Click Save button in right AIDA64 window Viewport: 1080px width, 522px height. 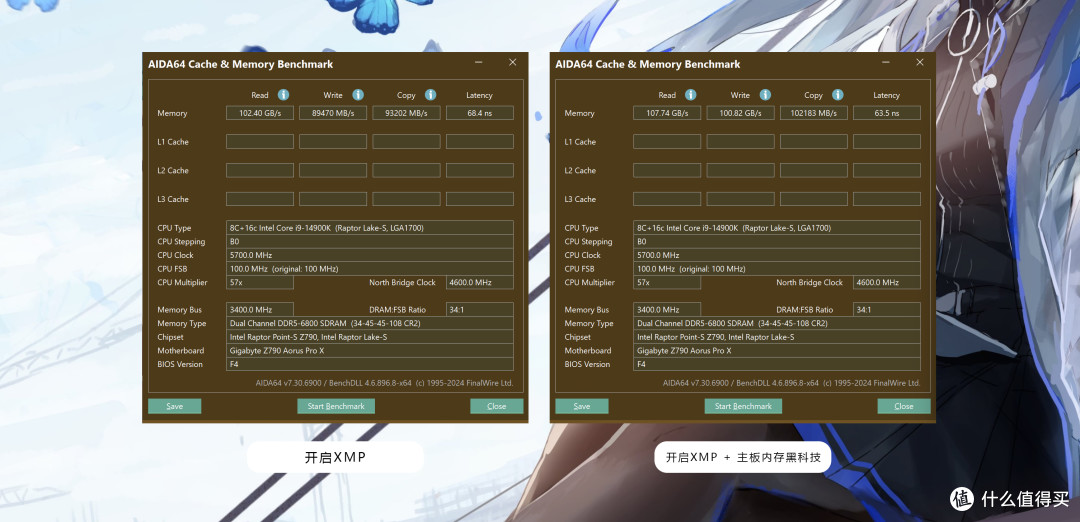(x=581, y=406)
